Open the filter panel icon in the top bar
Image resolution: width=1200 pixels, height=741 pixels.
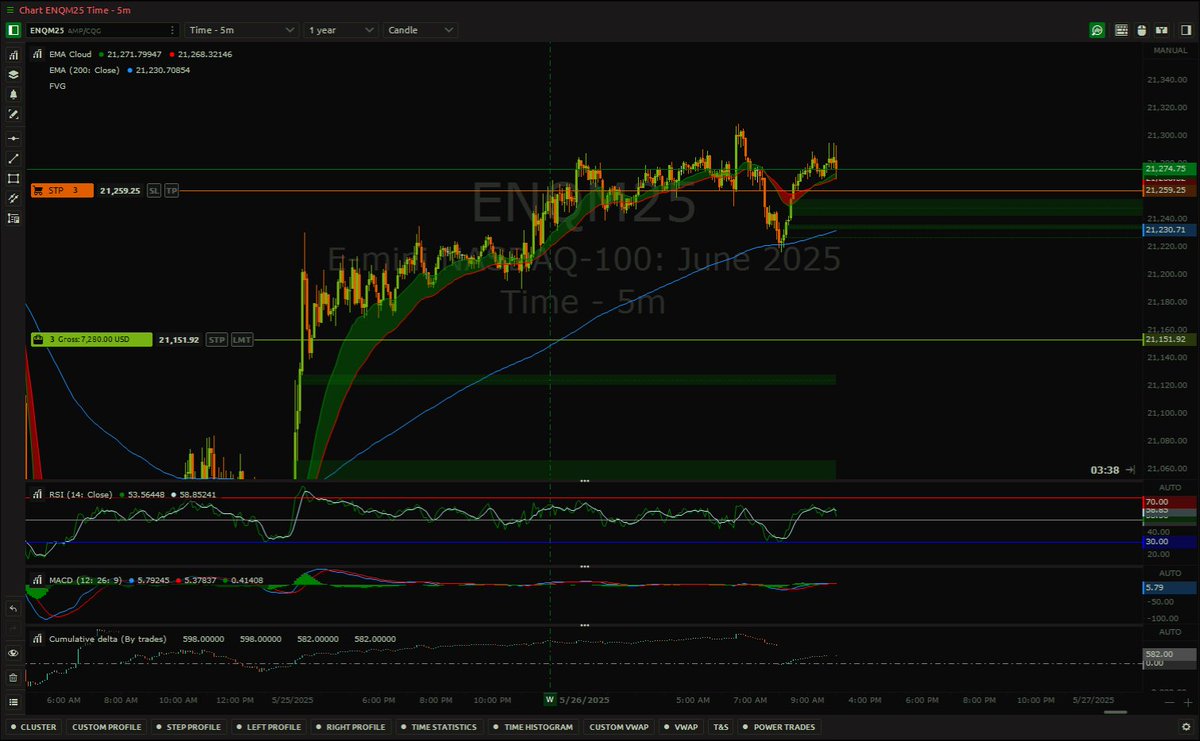coord(1161,30)
